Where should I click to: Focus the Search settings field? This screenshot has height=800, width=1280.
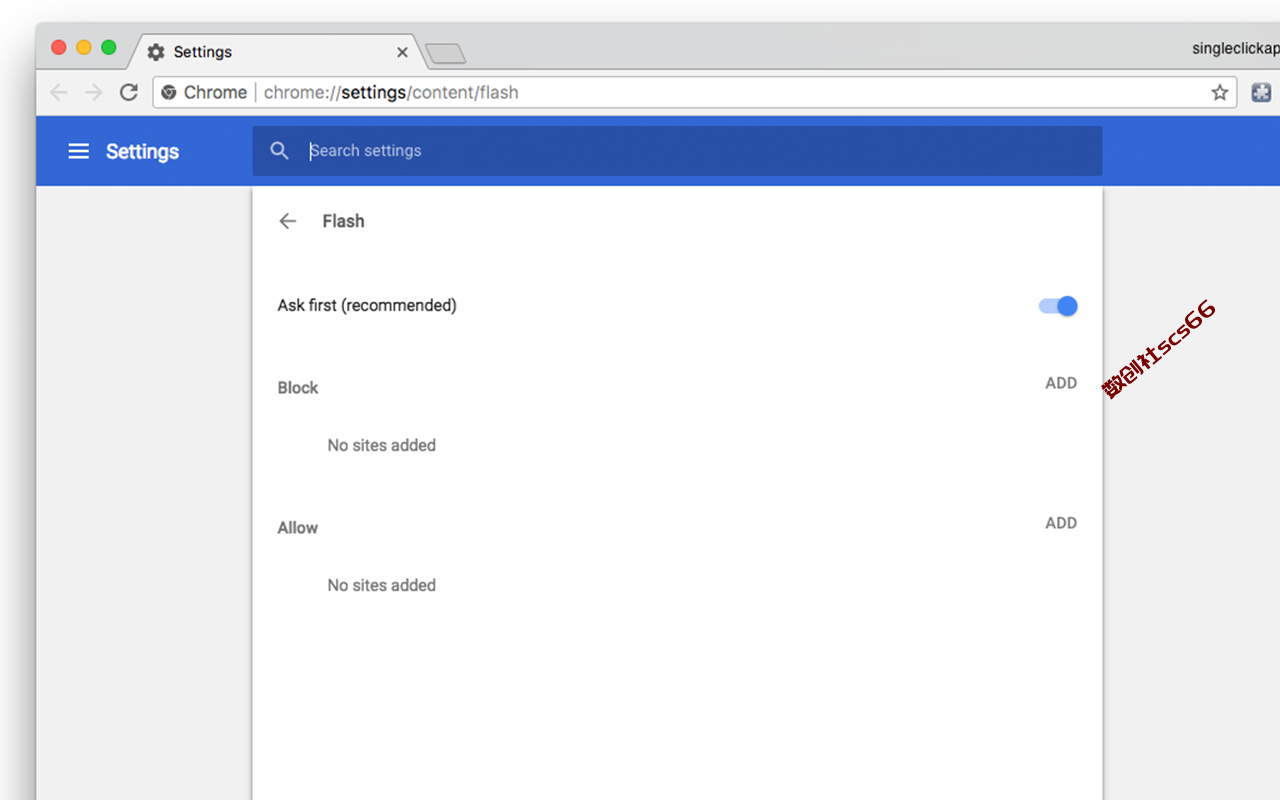[677, 151]
